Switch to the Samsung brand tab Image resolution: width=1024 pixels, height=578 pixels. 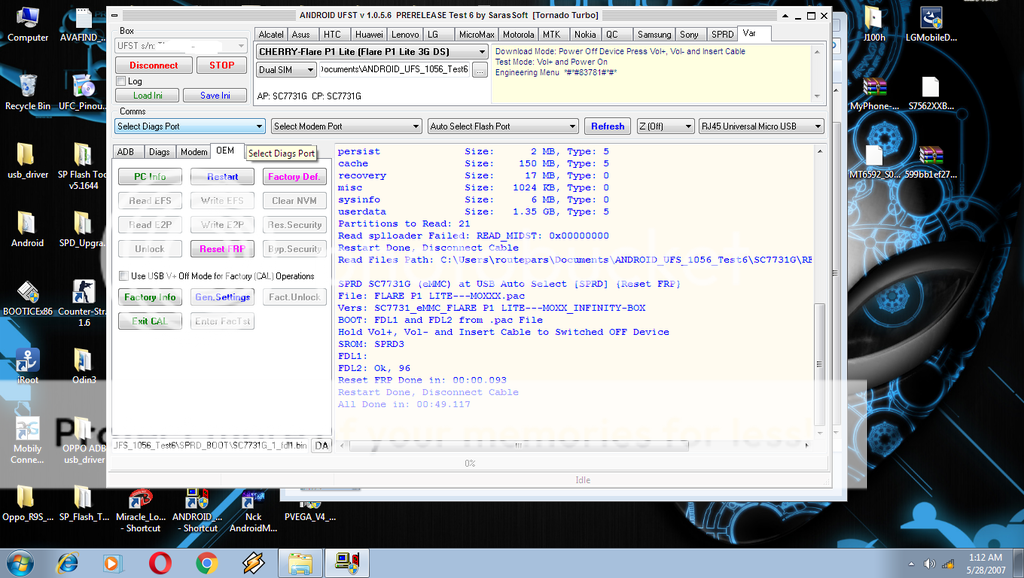654,34
